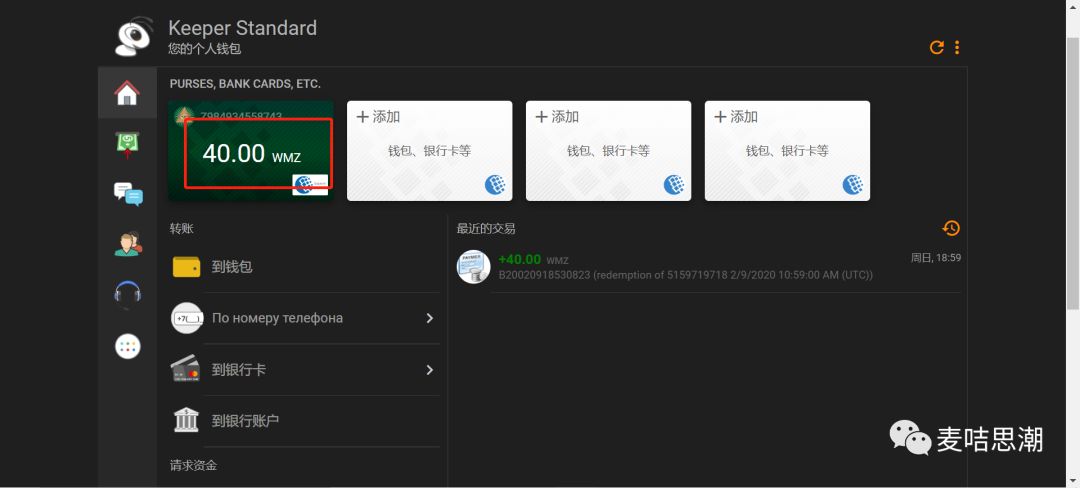Open the three-dot more options menu
Image resolution: width=1080 pixels, height=488 pixels.
click(957, 47)
